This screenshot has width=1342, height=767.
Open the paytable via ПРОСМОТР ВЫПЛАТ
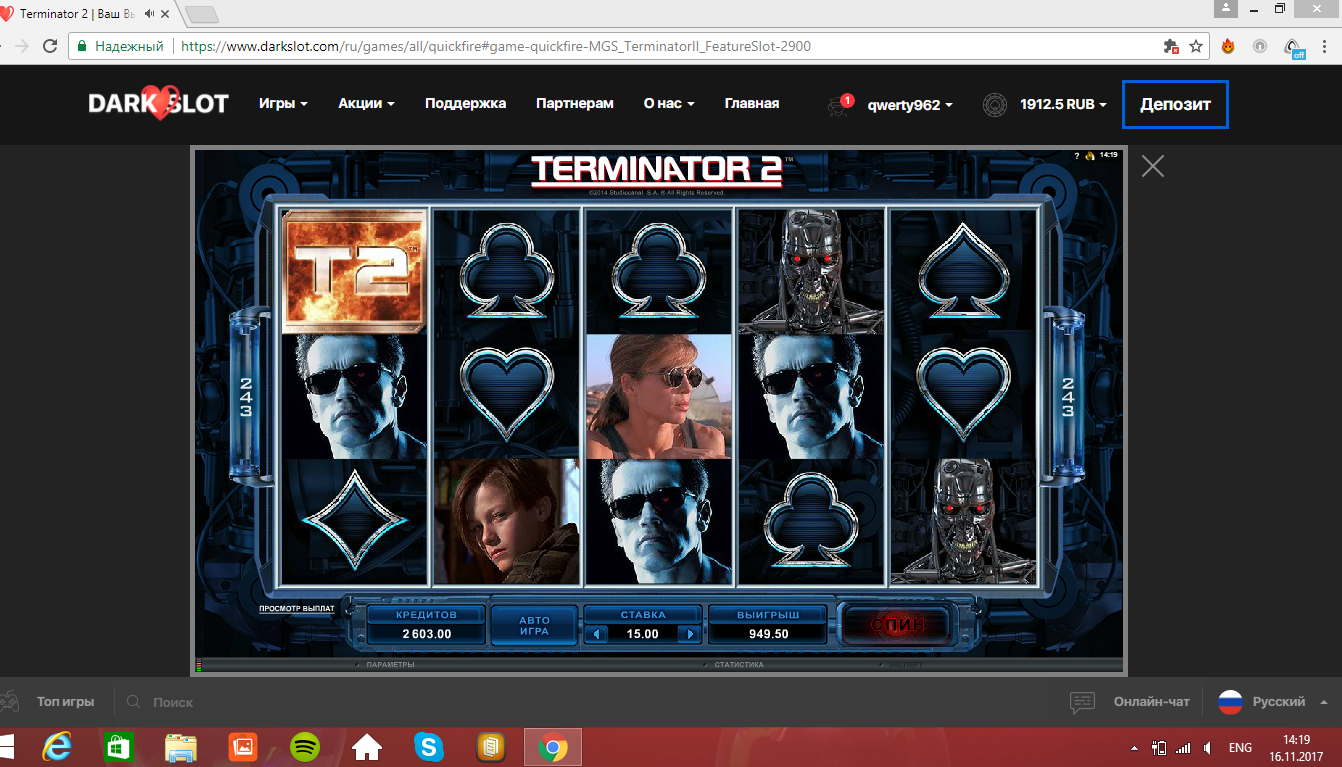(297, 608)
